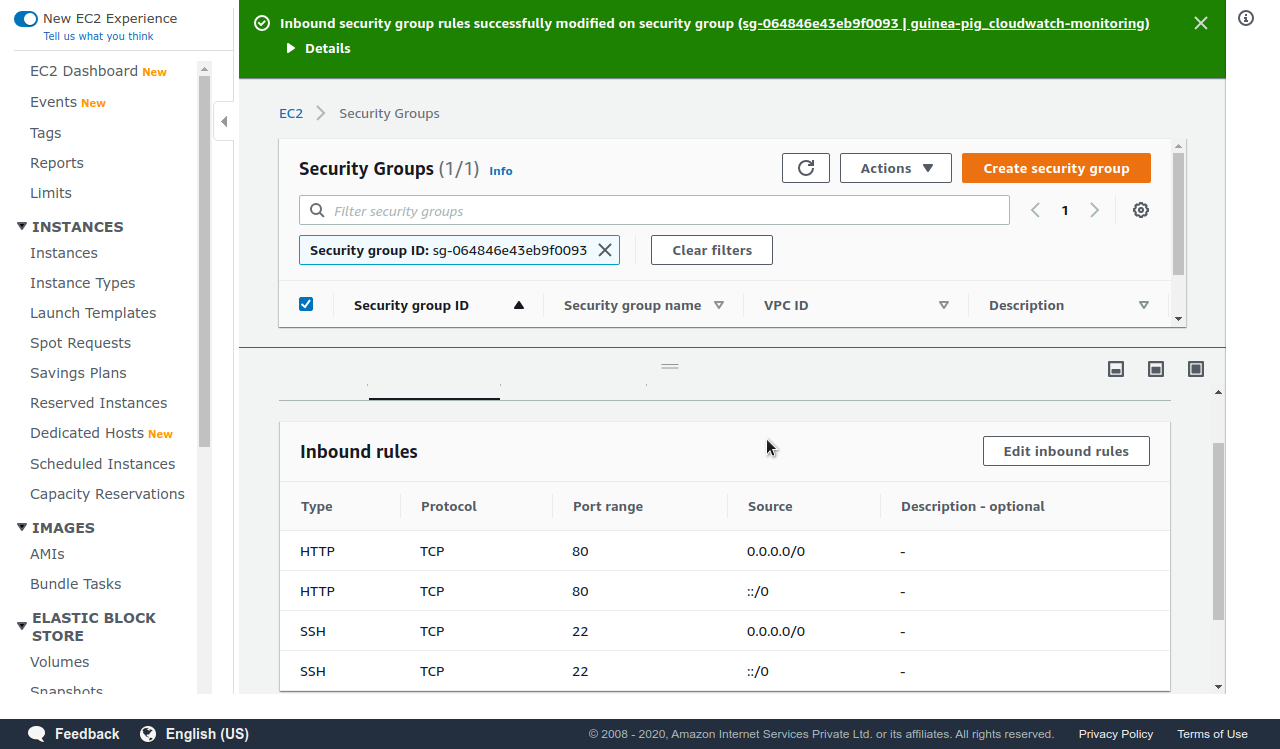Open the 'Tell us what you think' link
Image resolution: width=1280 pixels, height=749 pixels.
point(98,37)
